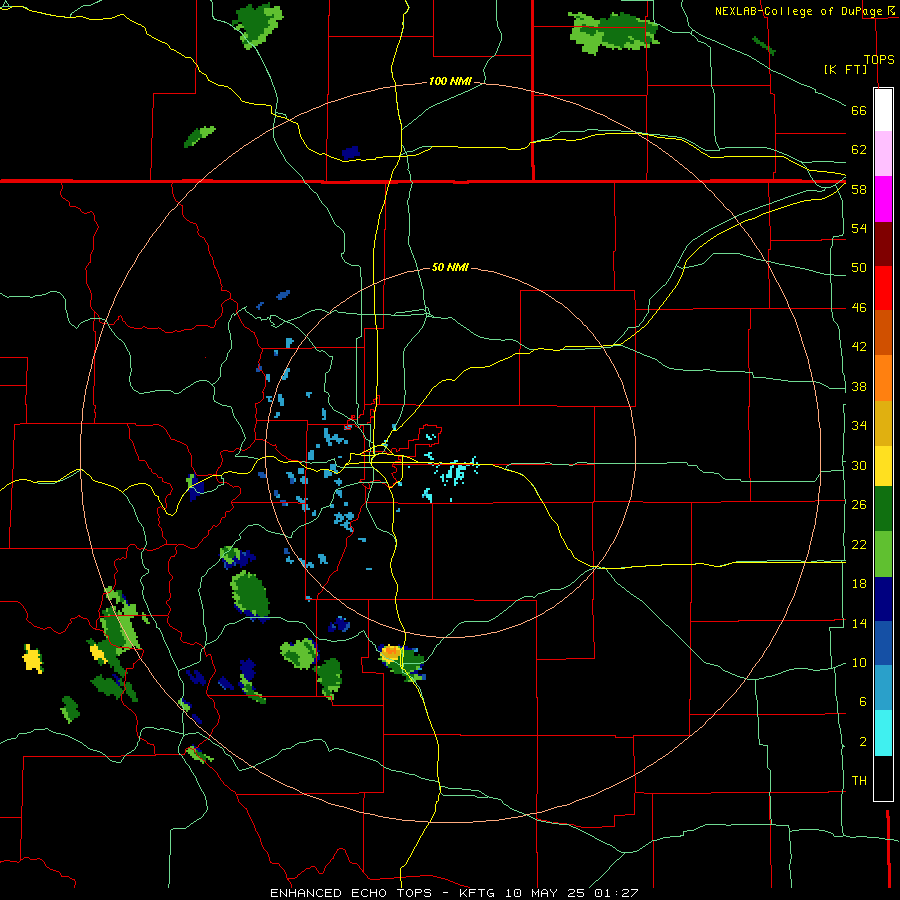This screenshot has height=900, width=900.
Task: Click the "50 NMI" range ring label
Action: [450, 267]
